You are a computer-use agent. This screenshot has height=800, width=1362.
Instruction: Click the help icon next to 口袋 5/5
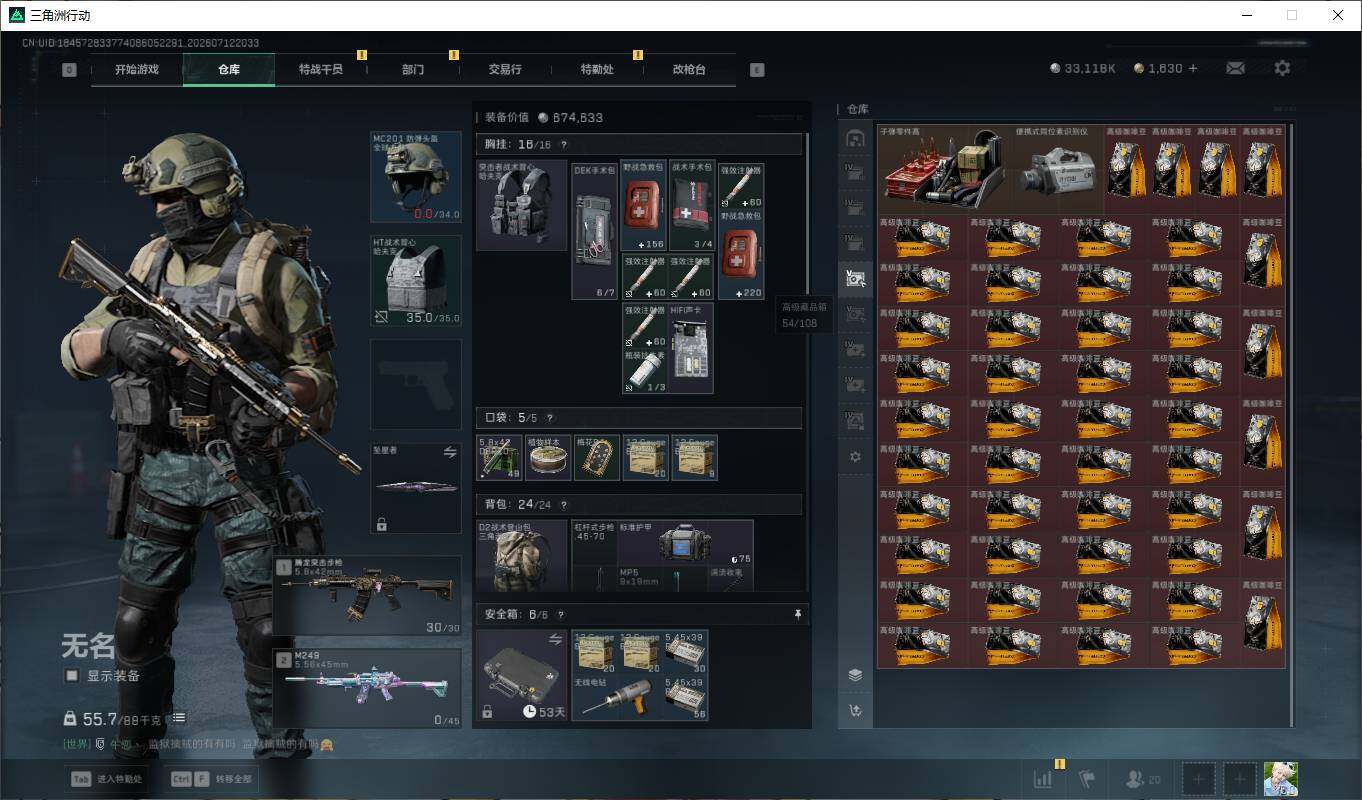(549, 418)
